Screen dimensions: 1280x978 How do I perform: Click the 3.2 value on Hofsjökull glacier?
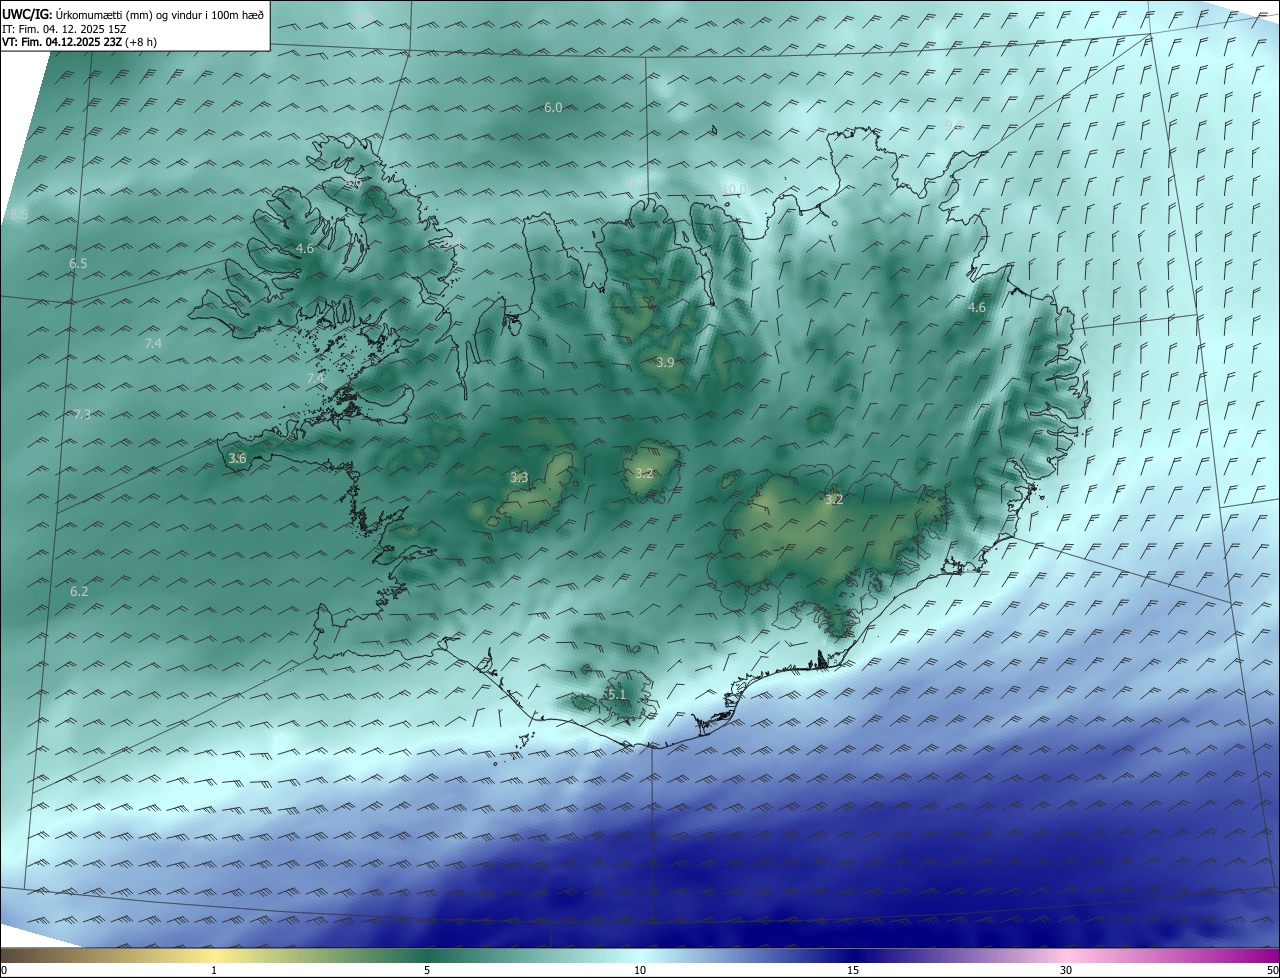[x=644, y=473]
